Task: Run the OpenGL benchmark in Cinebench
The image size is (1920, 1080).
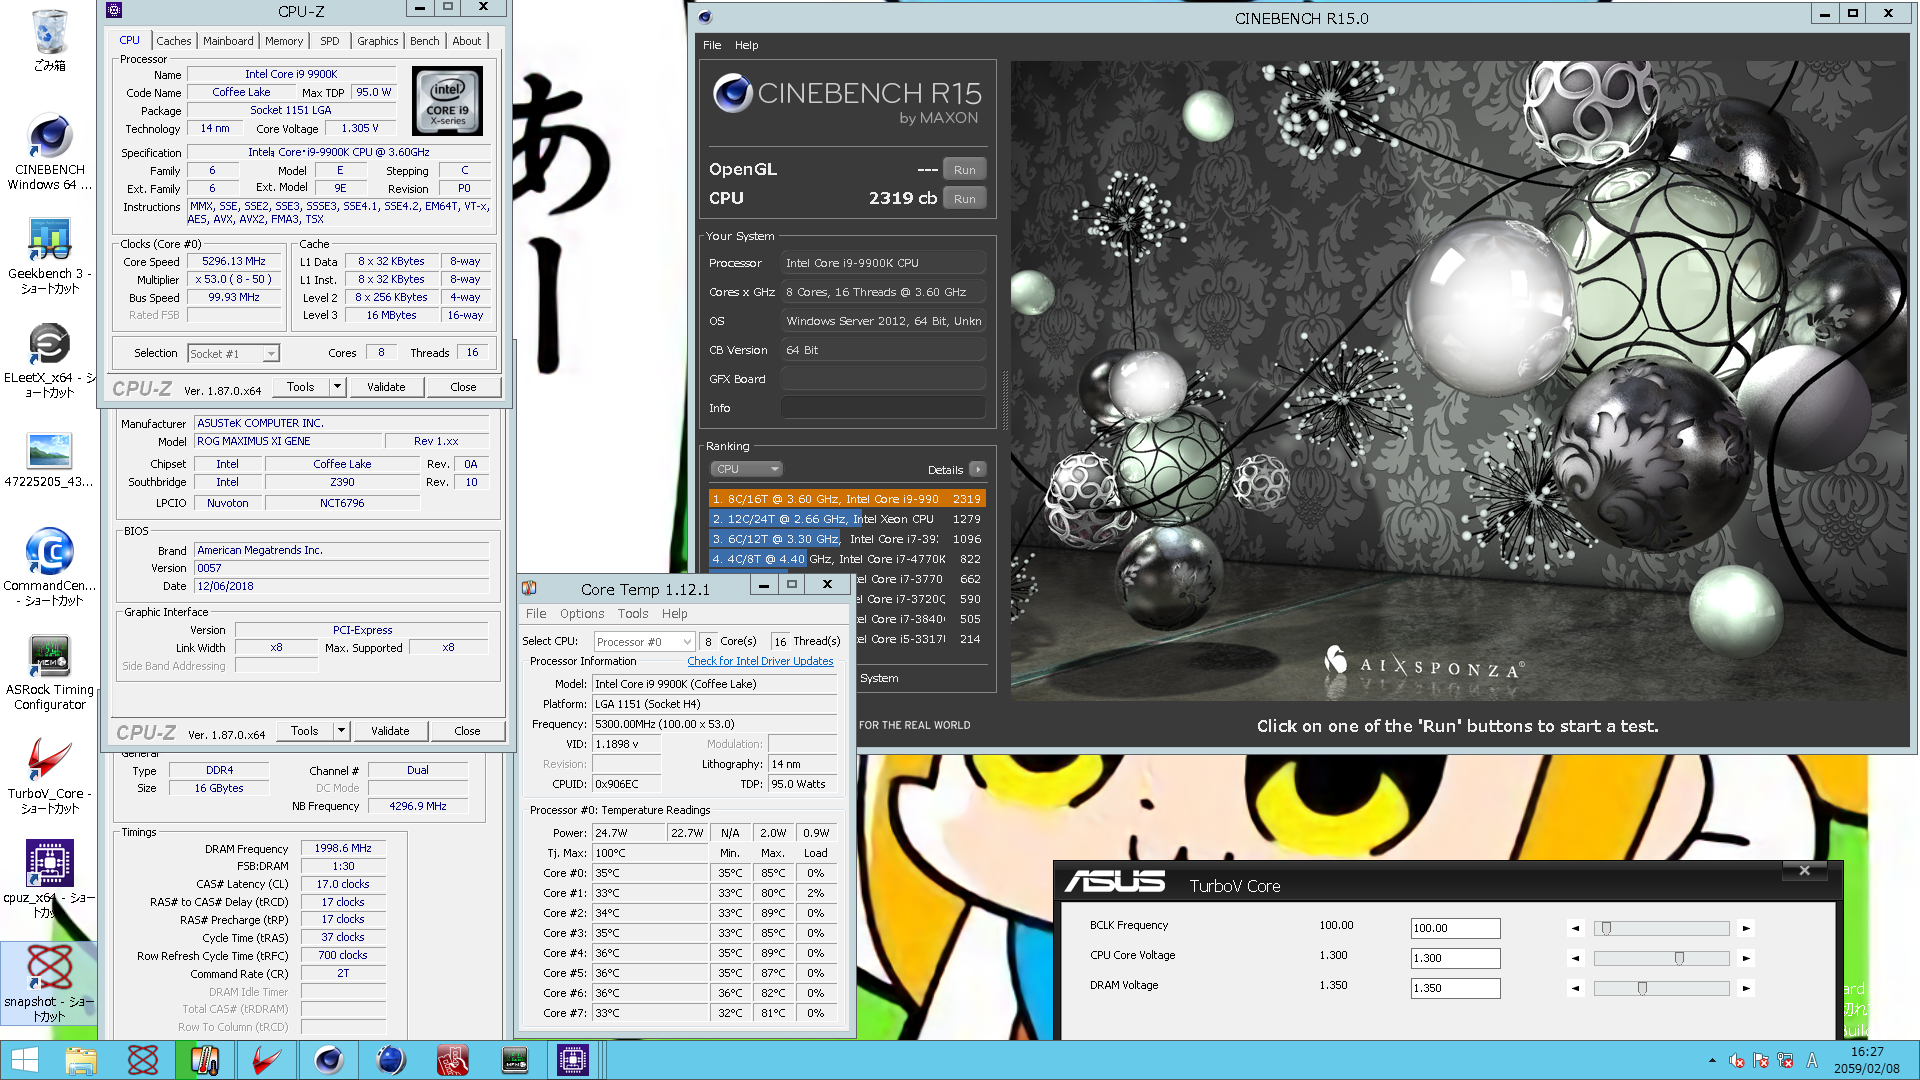Action: [x=964, y=170]
